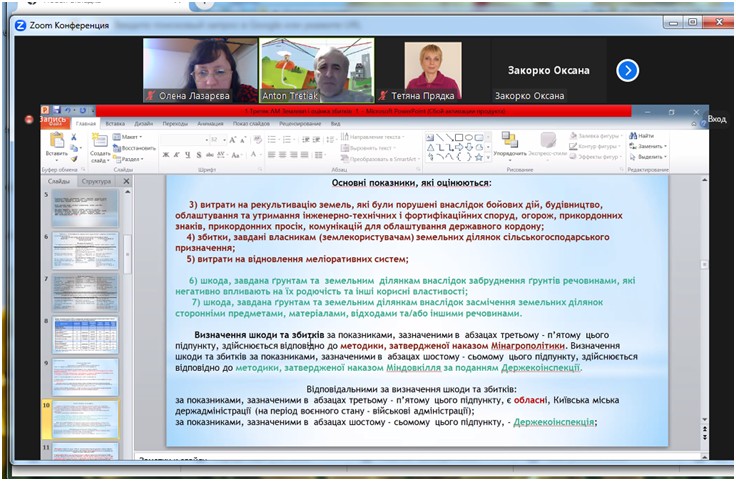
Task: Click the red record indicator left of the ribbon
Action: [29, 119]
